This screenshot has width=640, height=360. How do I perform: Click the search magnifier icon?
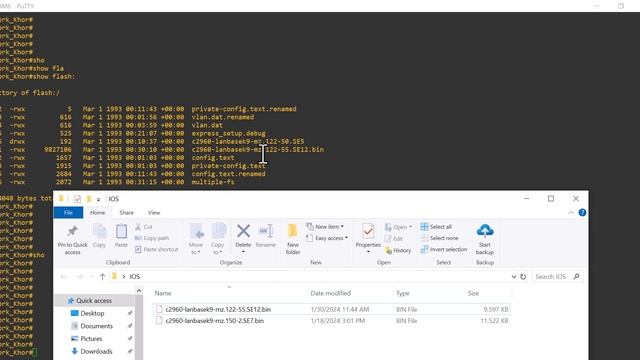point(576,277)
